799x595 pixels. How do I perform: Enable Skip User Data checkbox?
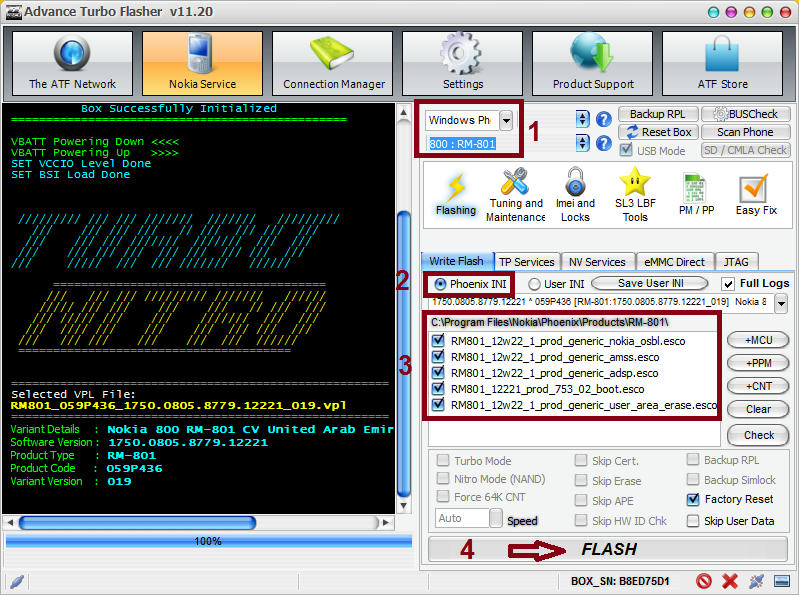693,521
